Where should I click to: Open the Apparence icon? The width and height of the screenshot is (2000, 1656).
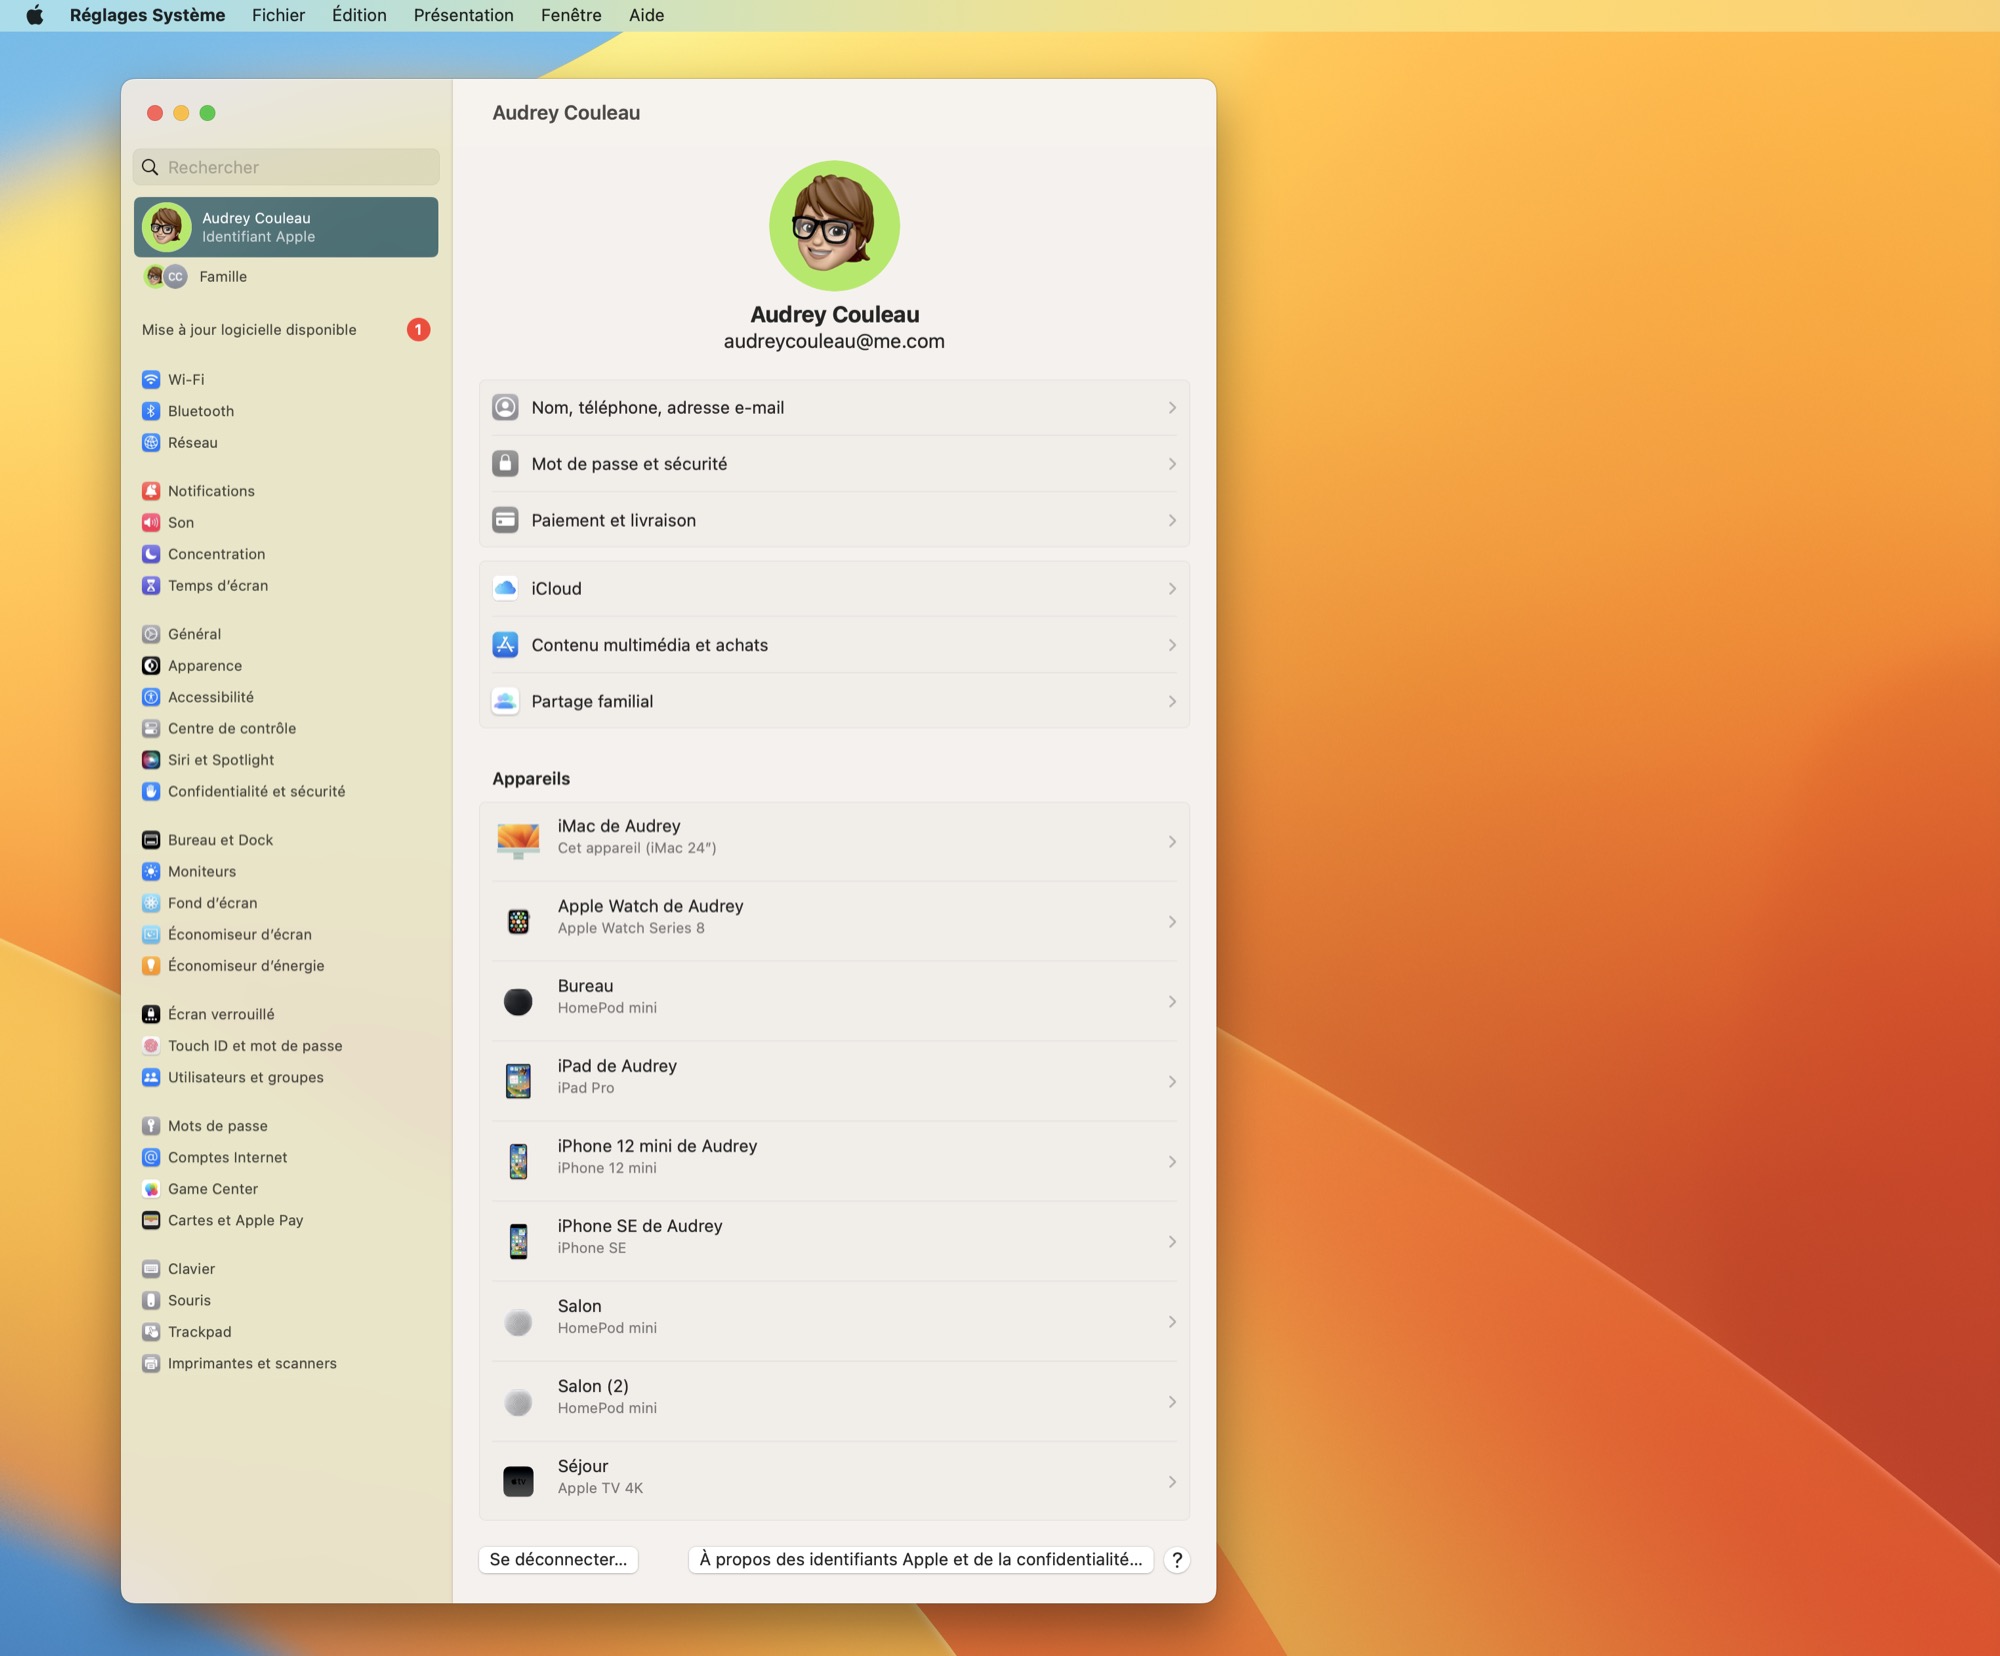151,665
